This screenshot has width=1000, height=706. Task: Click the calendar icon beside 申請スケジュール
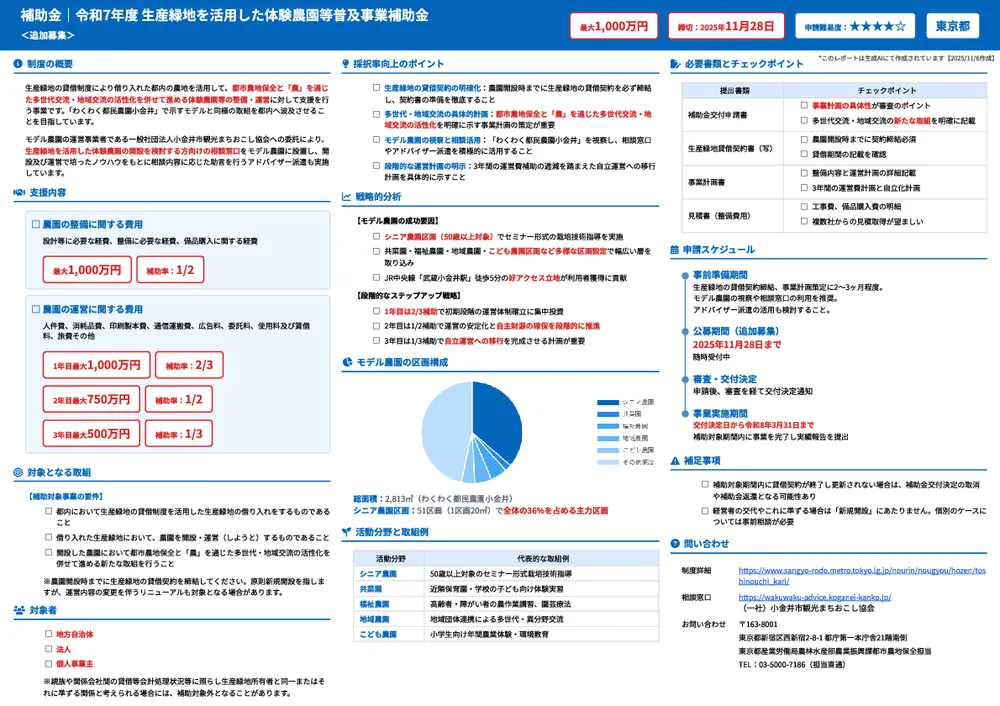click(x=675, y=249)
